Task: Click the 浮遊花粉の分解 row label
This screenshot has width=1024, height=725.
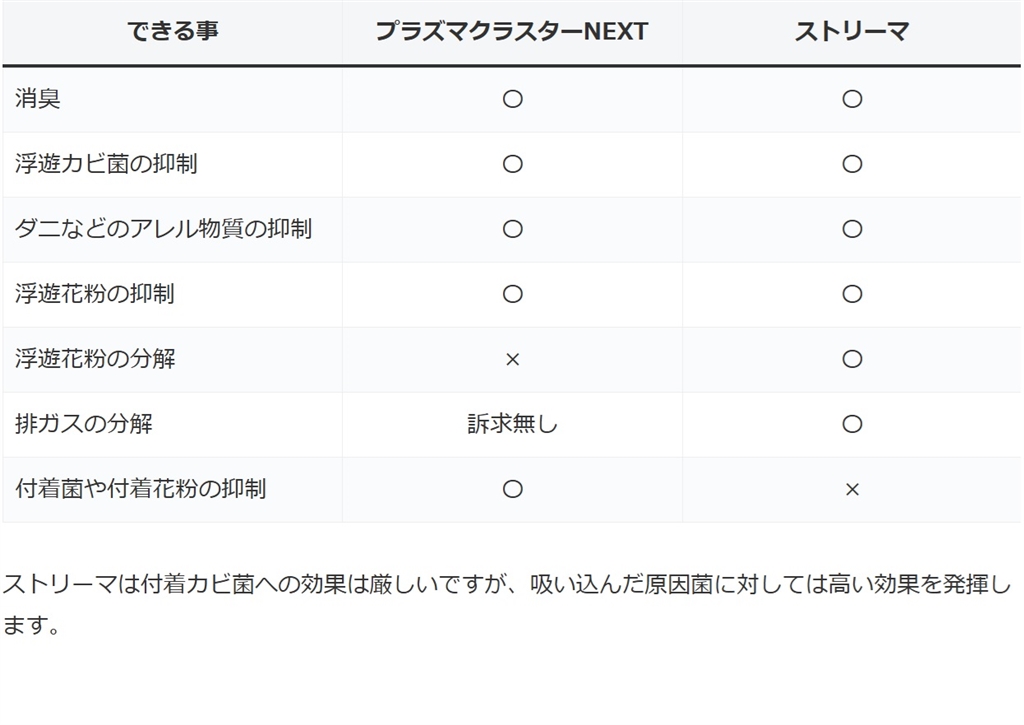Action: click(x=95, y=359)
